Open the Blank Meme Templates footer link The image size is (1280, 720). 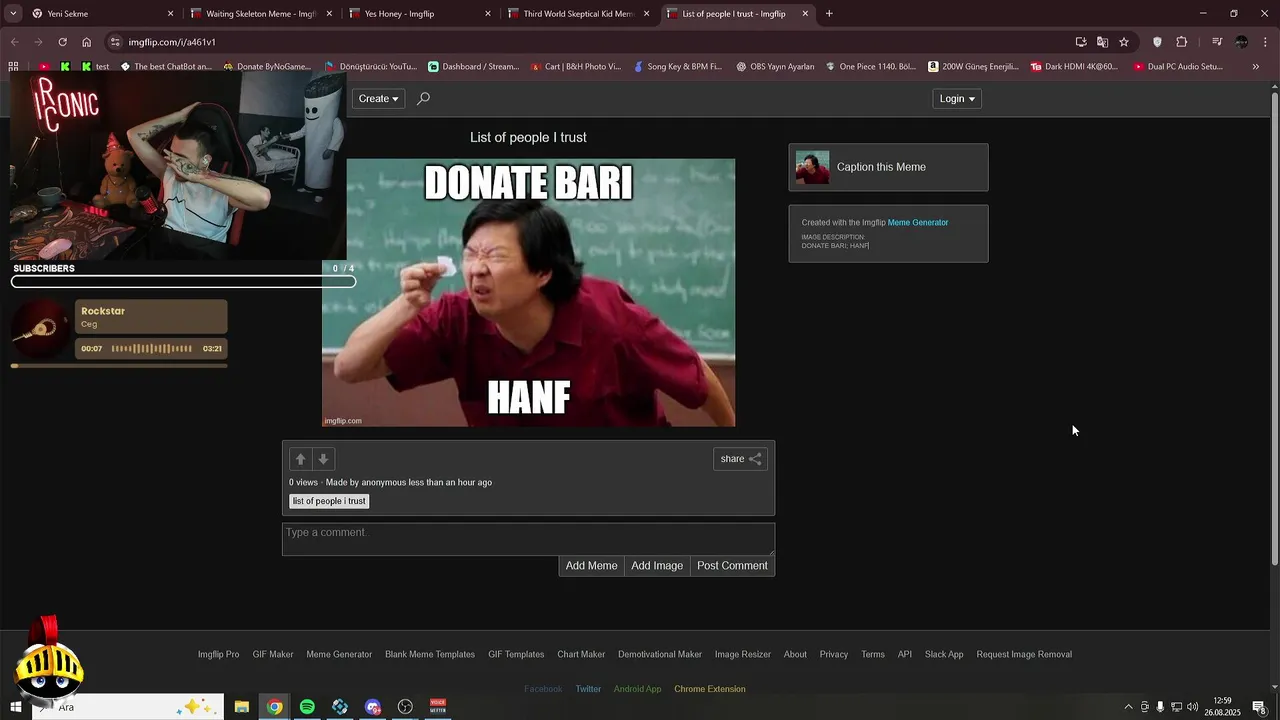(430, 654)
